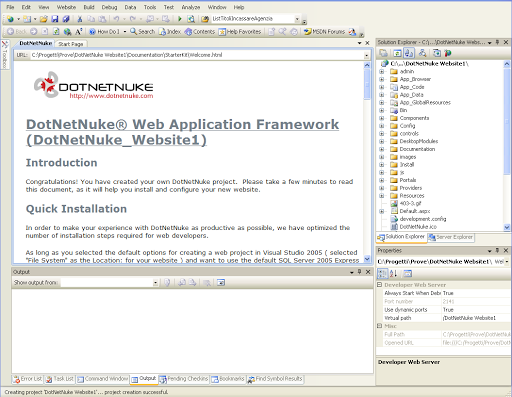Select the development.config file
Viewport: 512px width, 397px height.
[423, 219]
